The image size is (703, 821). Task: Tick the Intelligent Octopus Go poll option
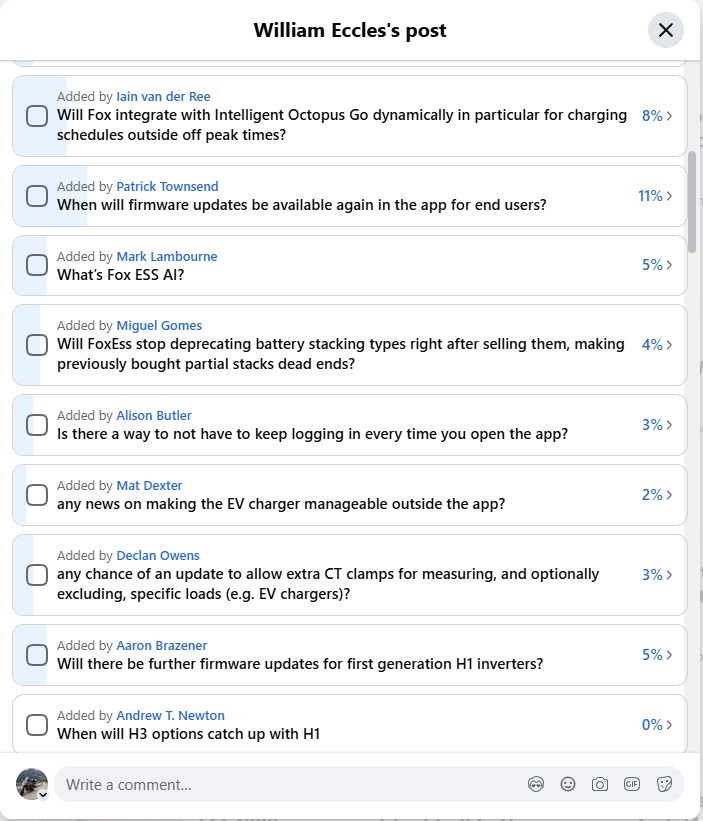pos(37,116)
